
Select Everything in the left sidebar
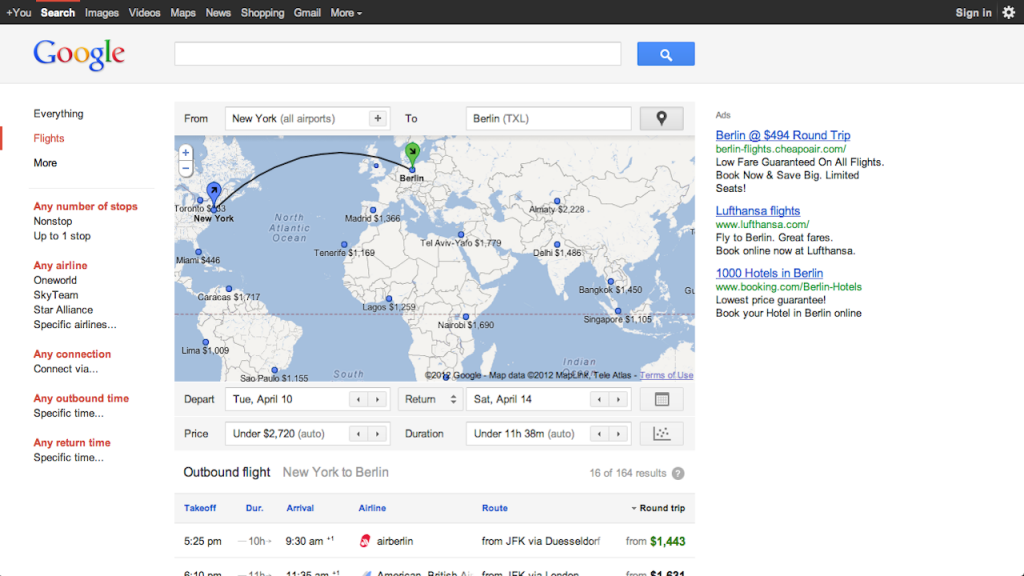coord(58,114)
